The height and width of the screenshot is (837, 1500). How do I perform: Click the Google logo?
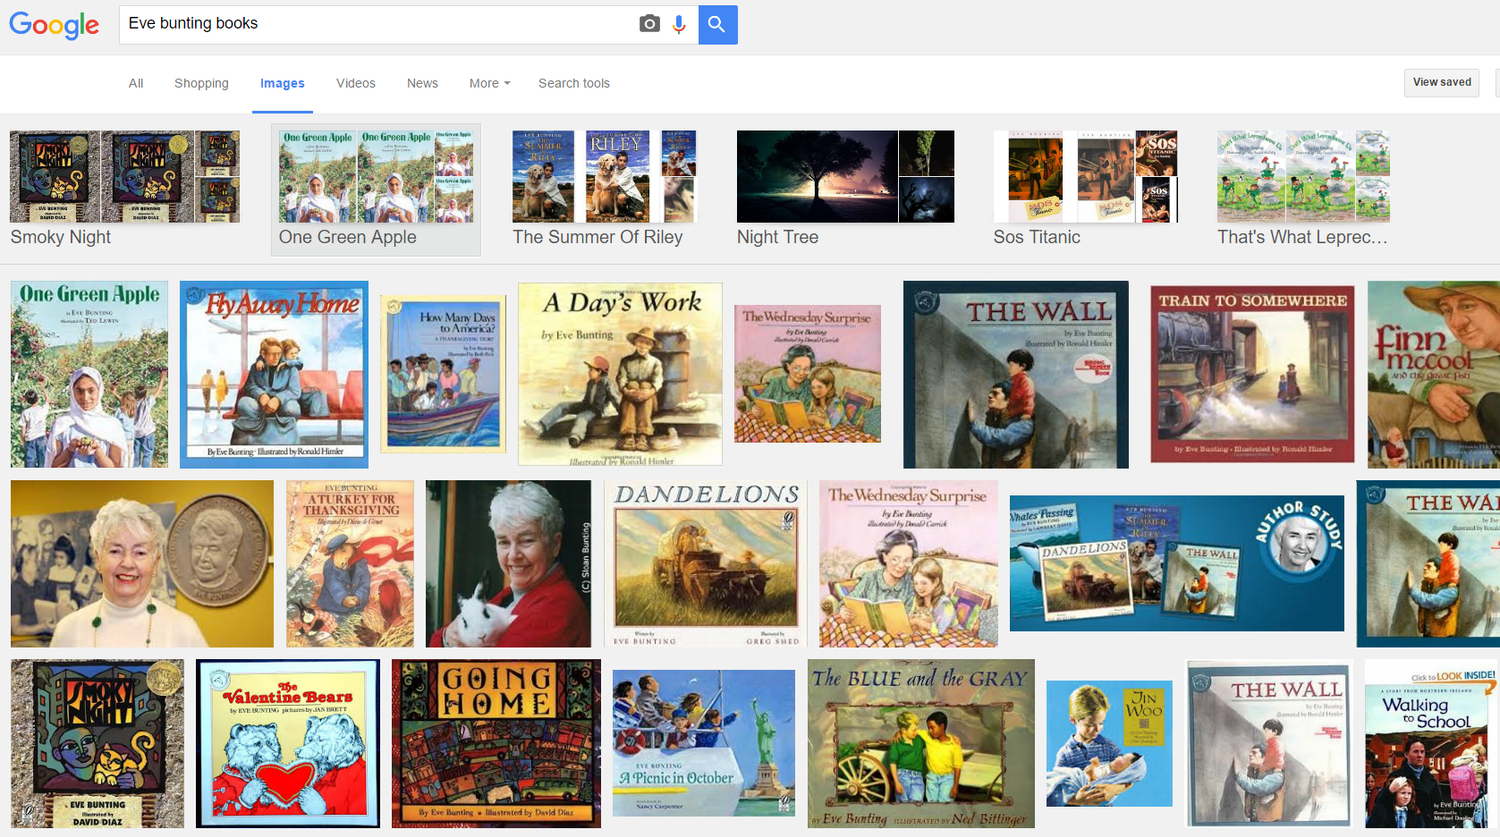point(54,26)
